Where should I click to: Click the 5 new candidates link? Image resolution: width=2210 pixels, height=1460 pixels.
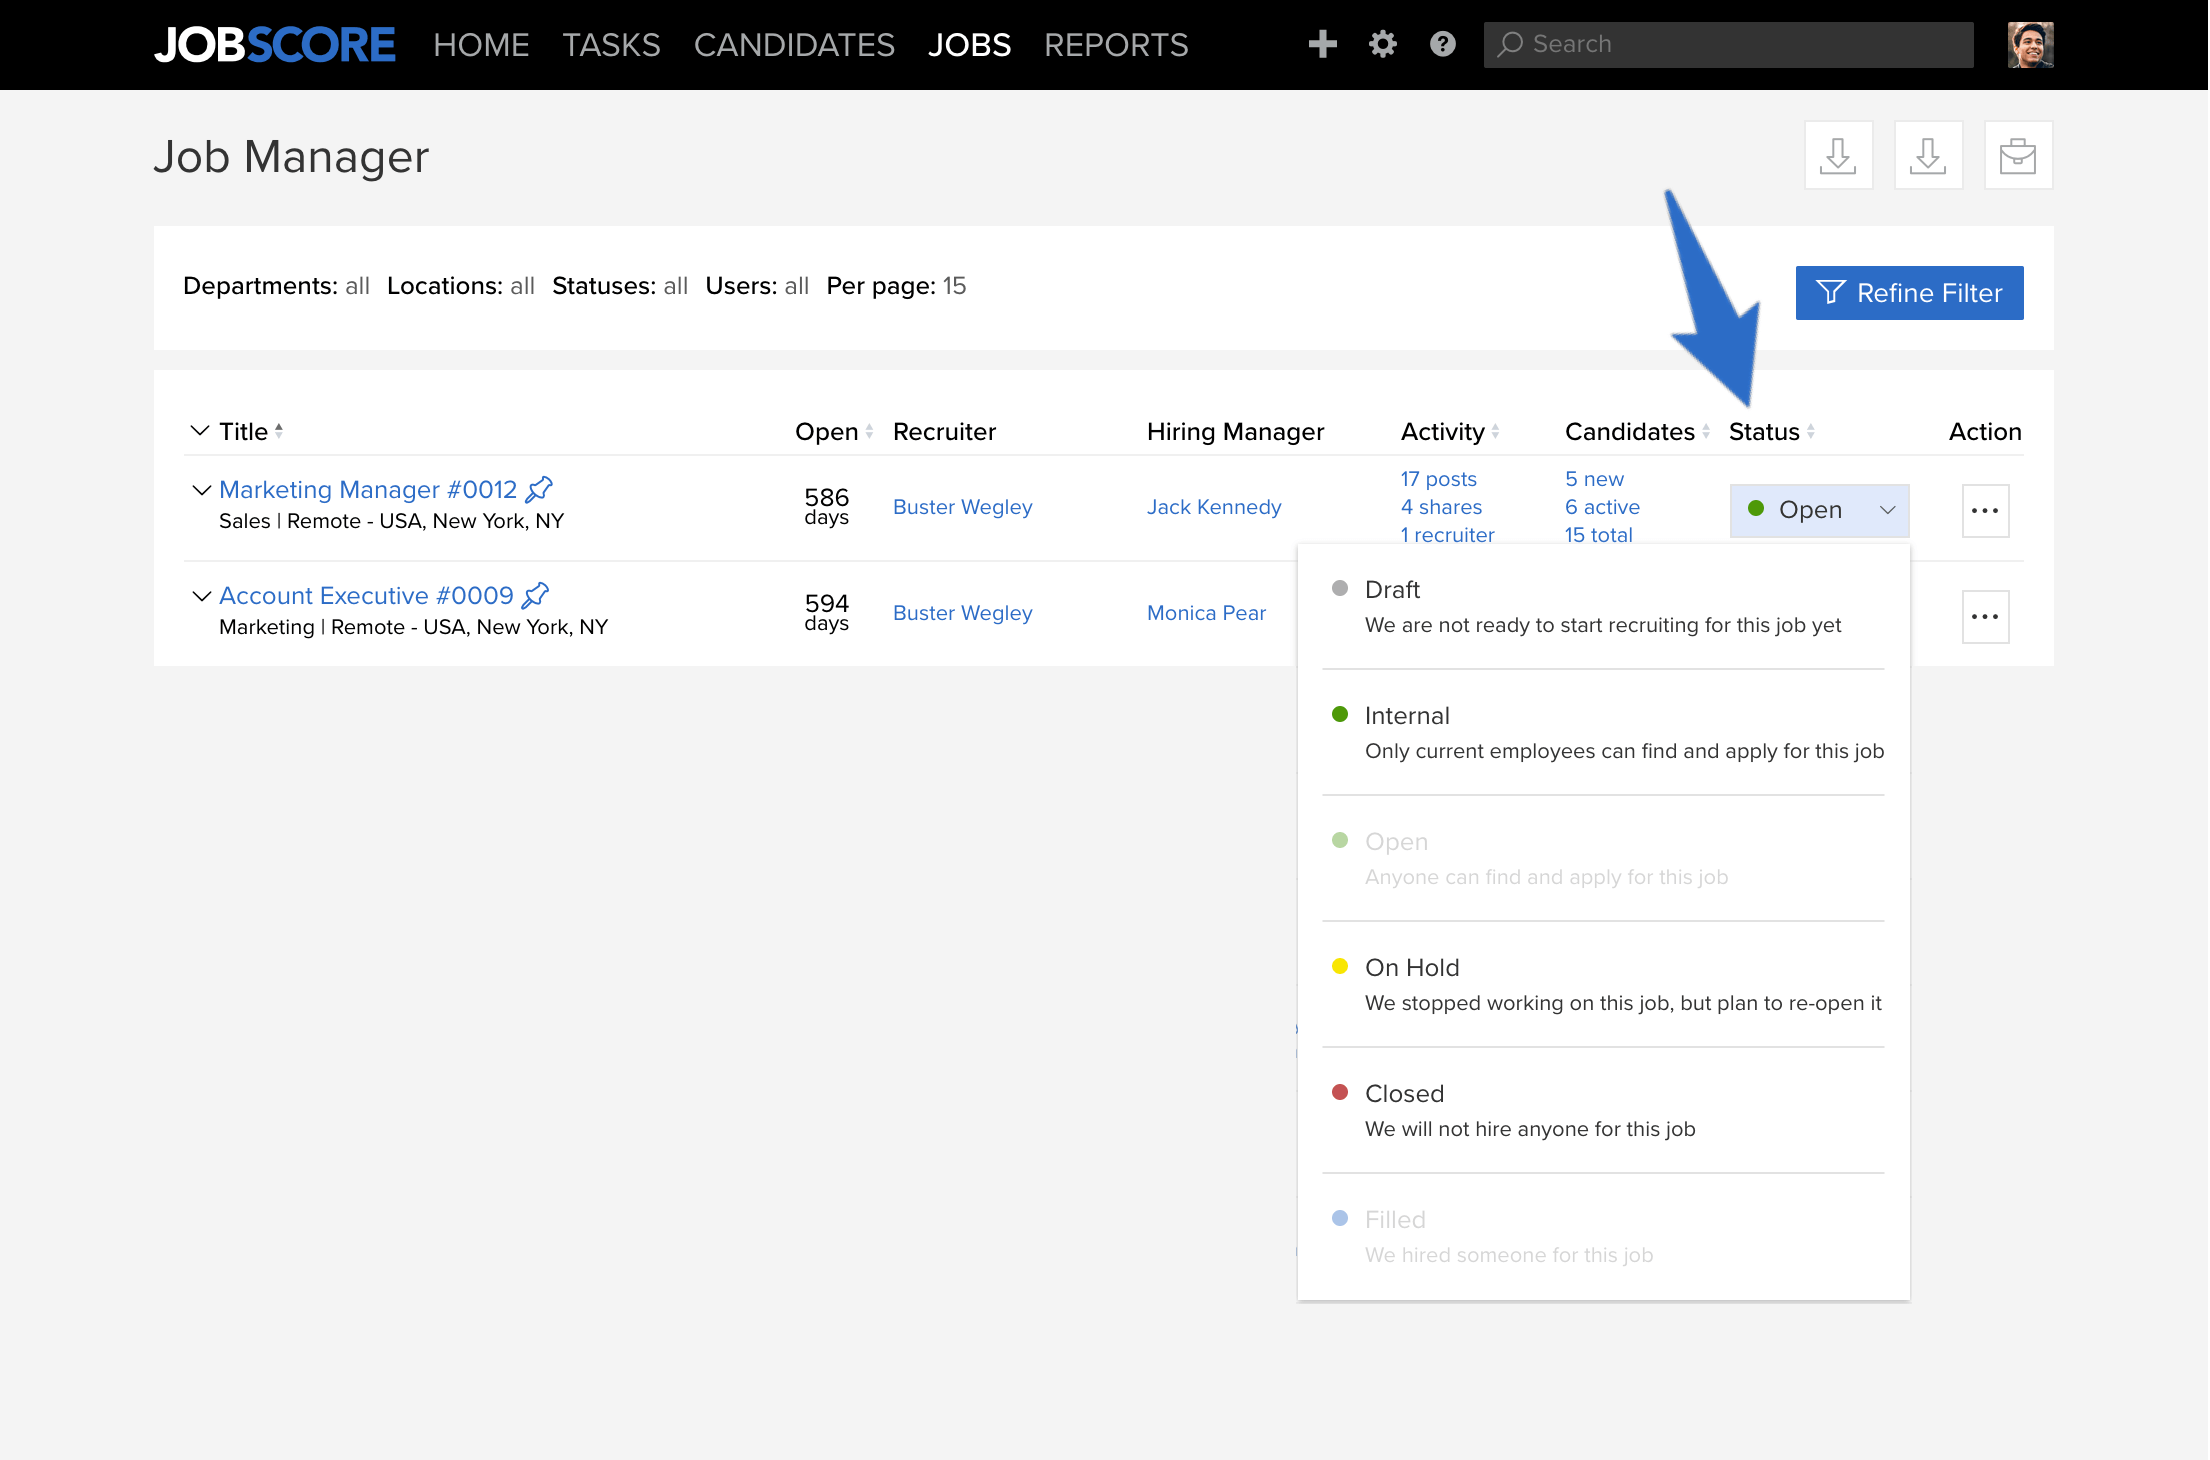coord(1594,479)
